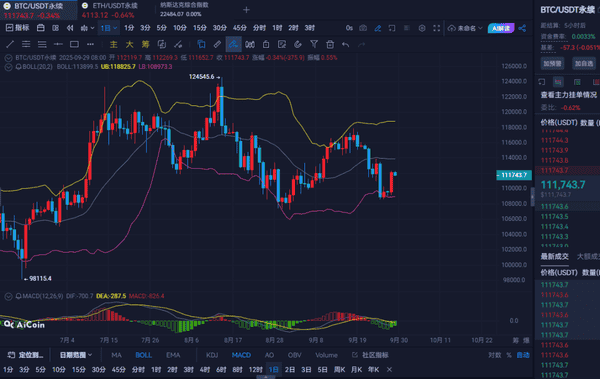
Task: Enter fullscreen chart mode
Action: click(437, 28)
